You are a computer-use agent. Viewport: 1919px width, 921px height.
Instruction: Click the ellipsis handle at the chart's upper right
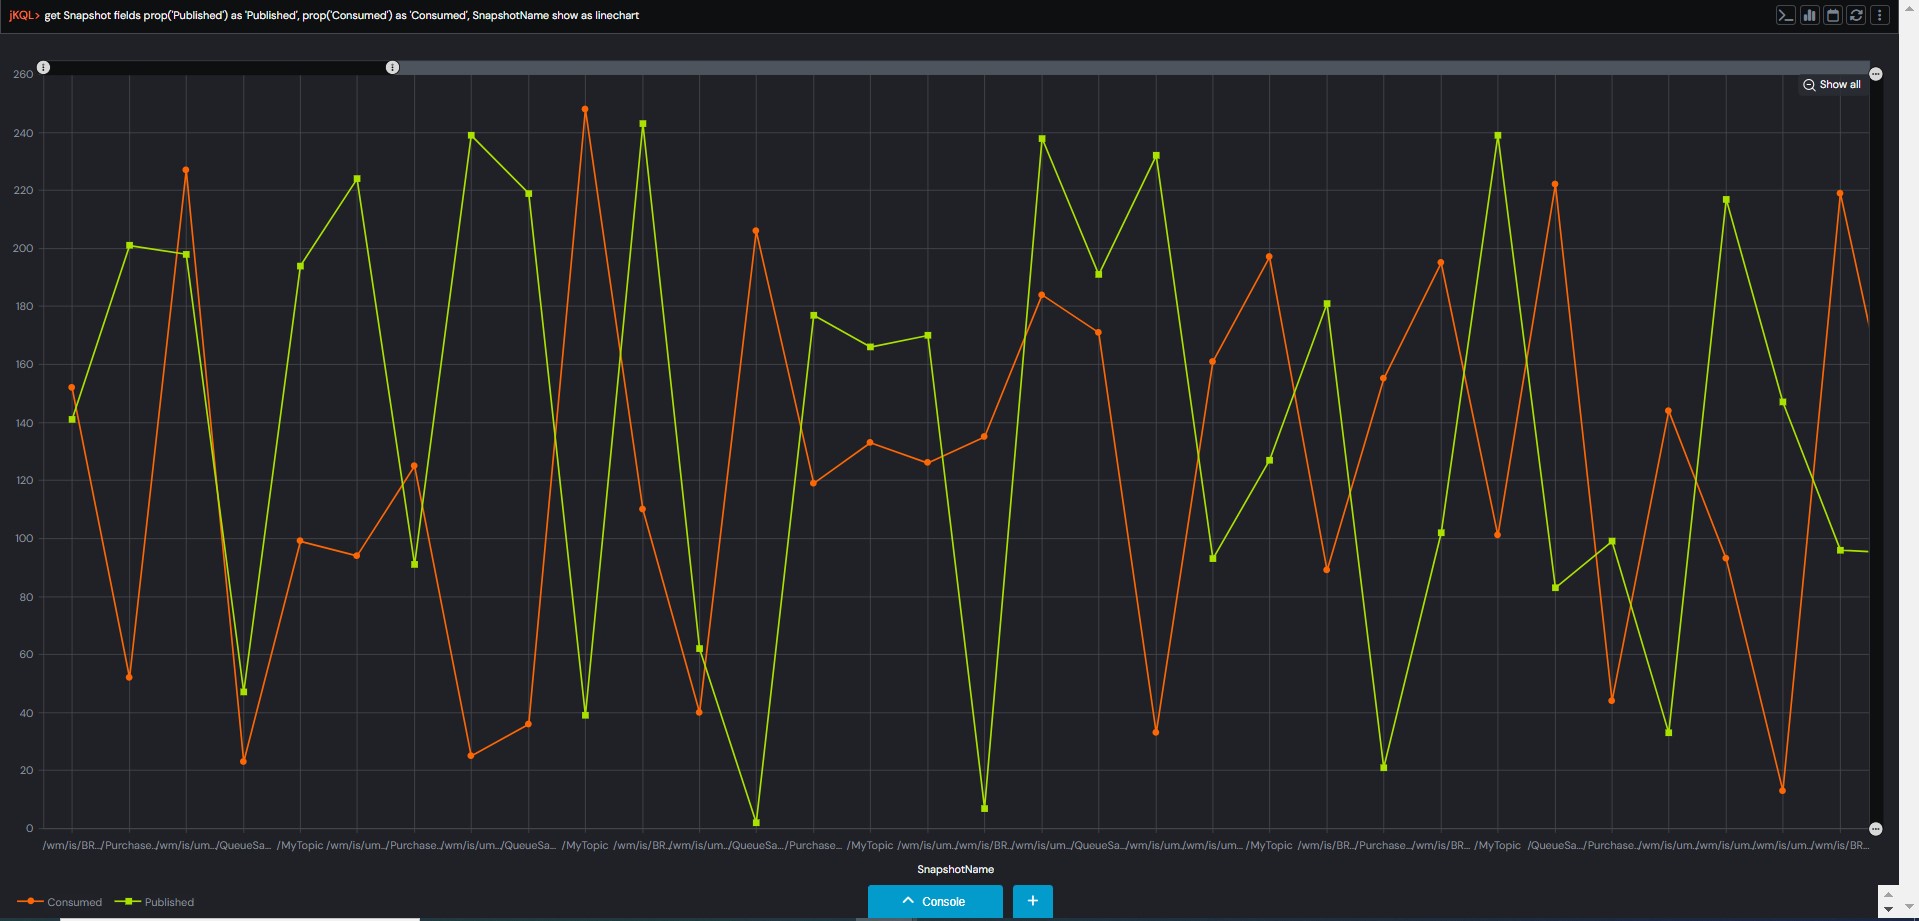click(x=1876, y=74)
